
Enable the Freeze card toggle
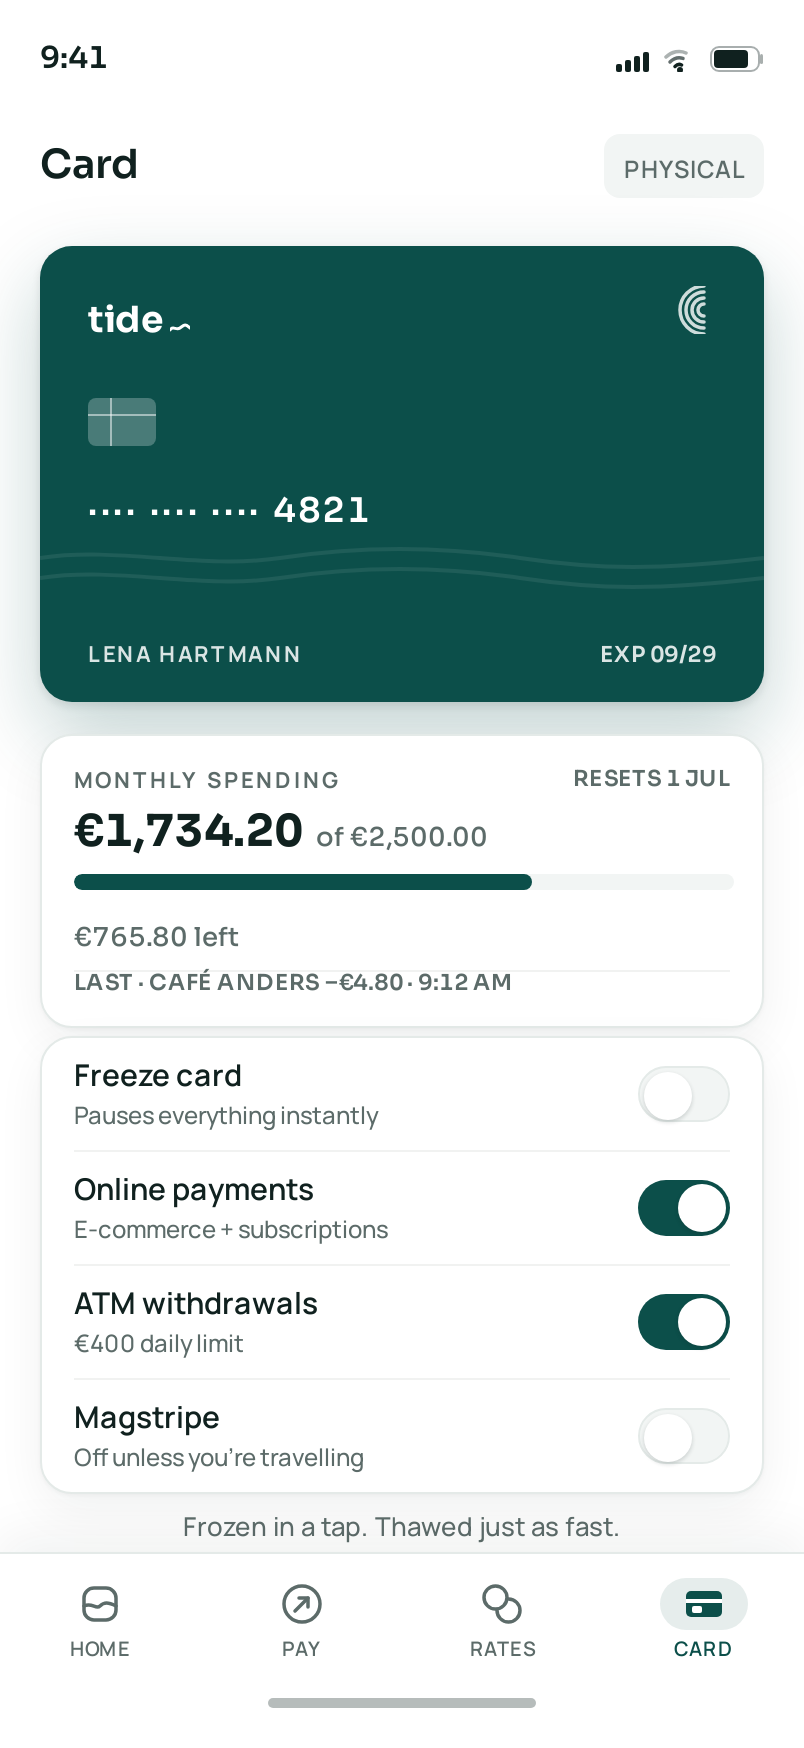(x=684, y=1094)
